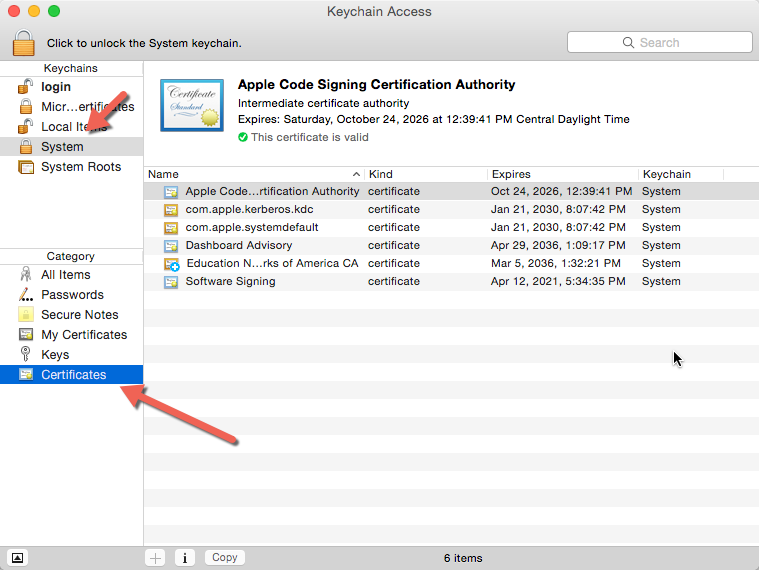
Task: Click the Apr 12, 2021 expiry cell
Action: click(x=558, y=281)
